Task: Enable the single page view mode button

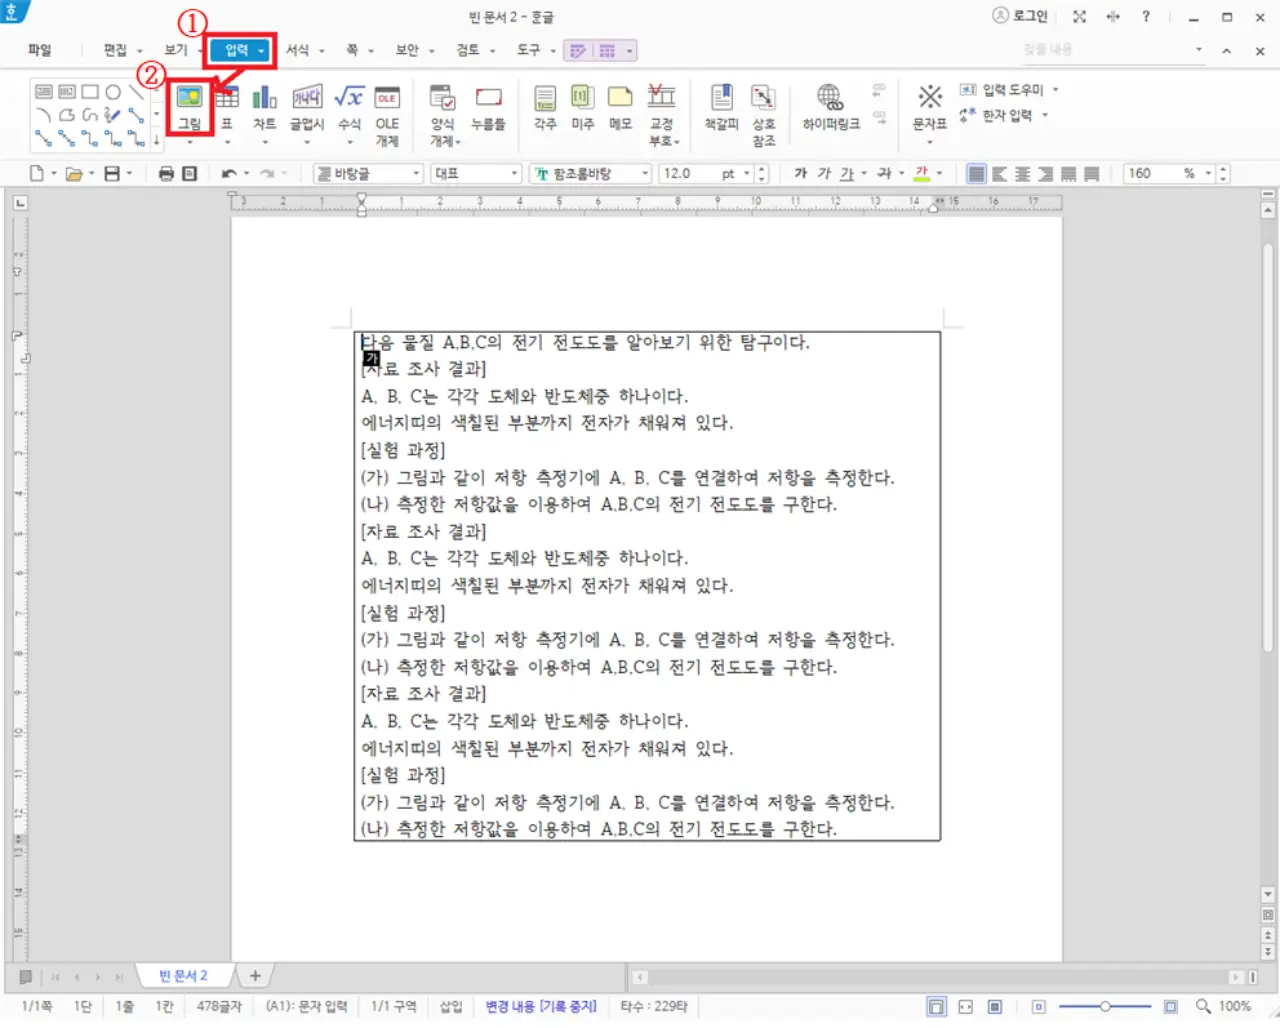Action: tap(937, 1006)
